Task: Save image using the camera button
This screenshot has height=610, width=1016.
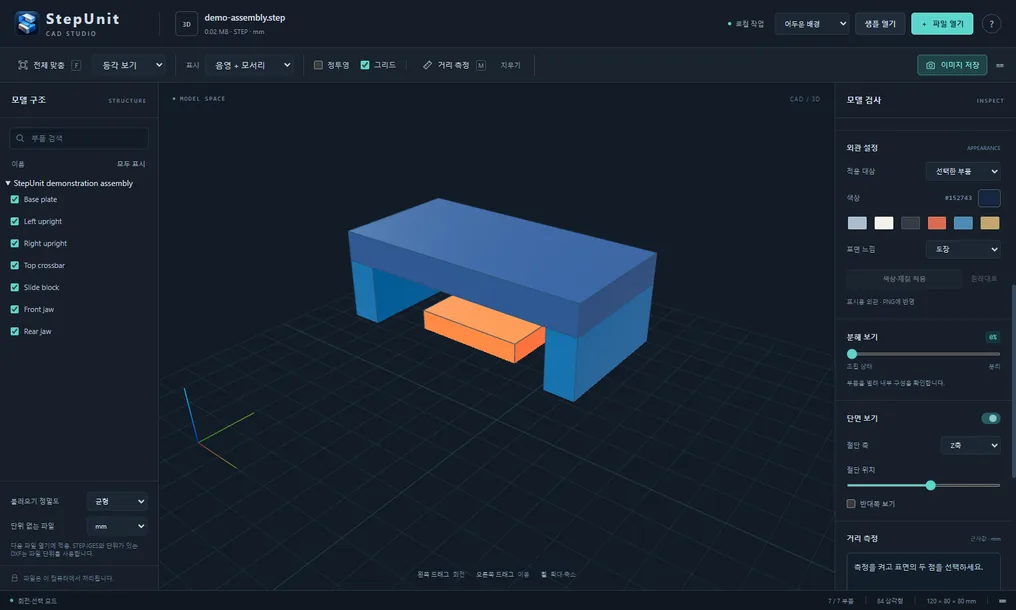Action: click(952, 65)
